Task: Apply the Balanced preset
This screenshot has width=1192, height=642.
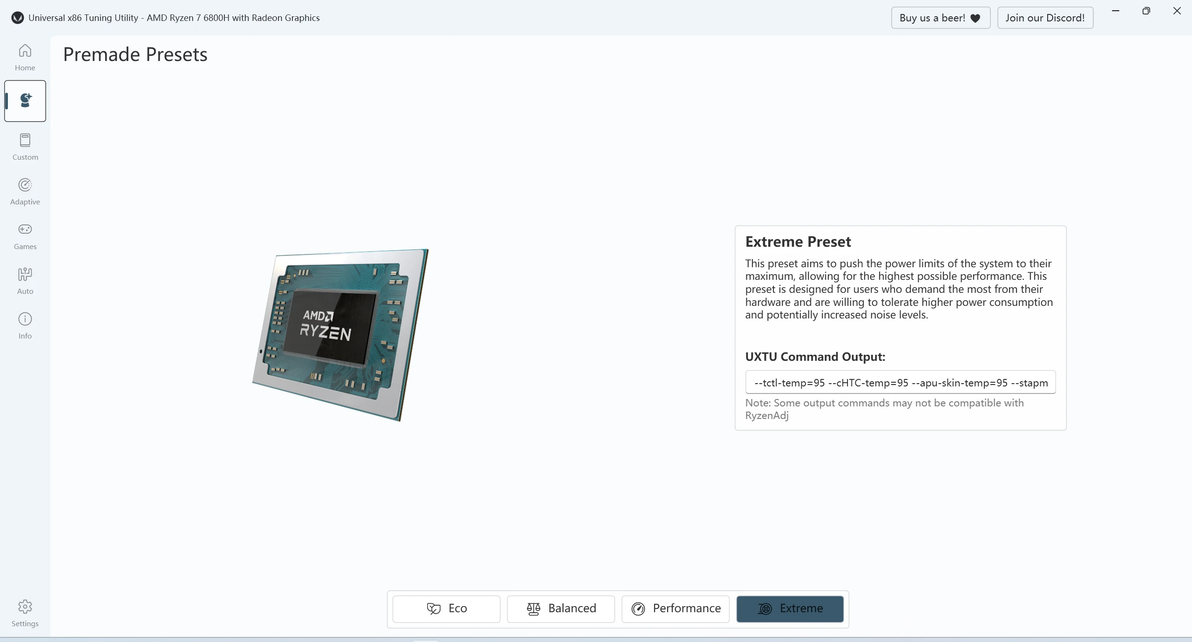Action: [561, 609]
